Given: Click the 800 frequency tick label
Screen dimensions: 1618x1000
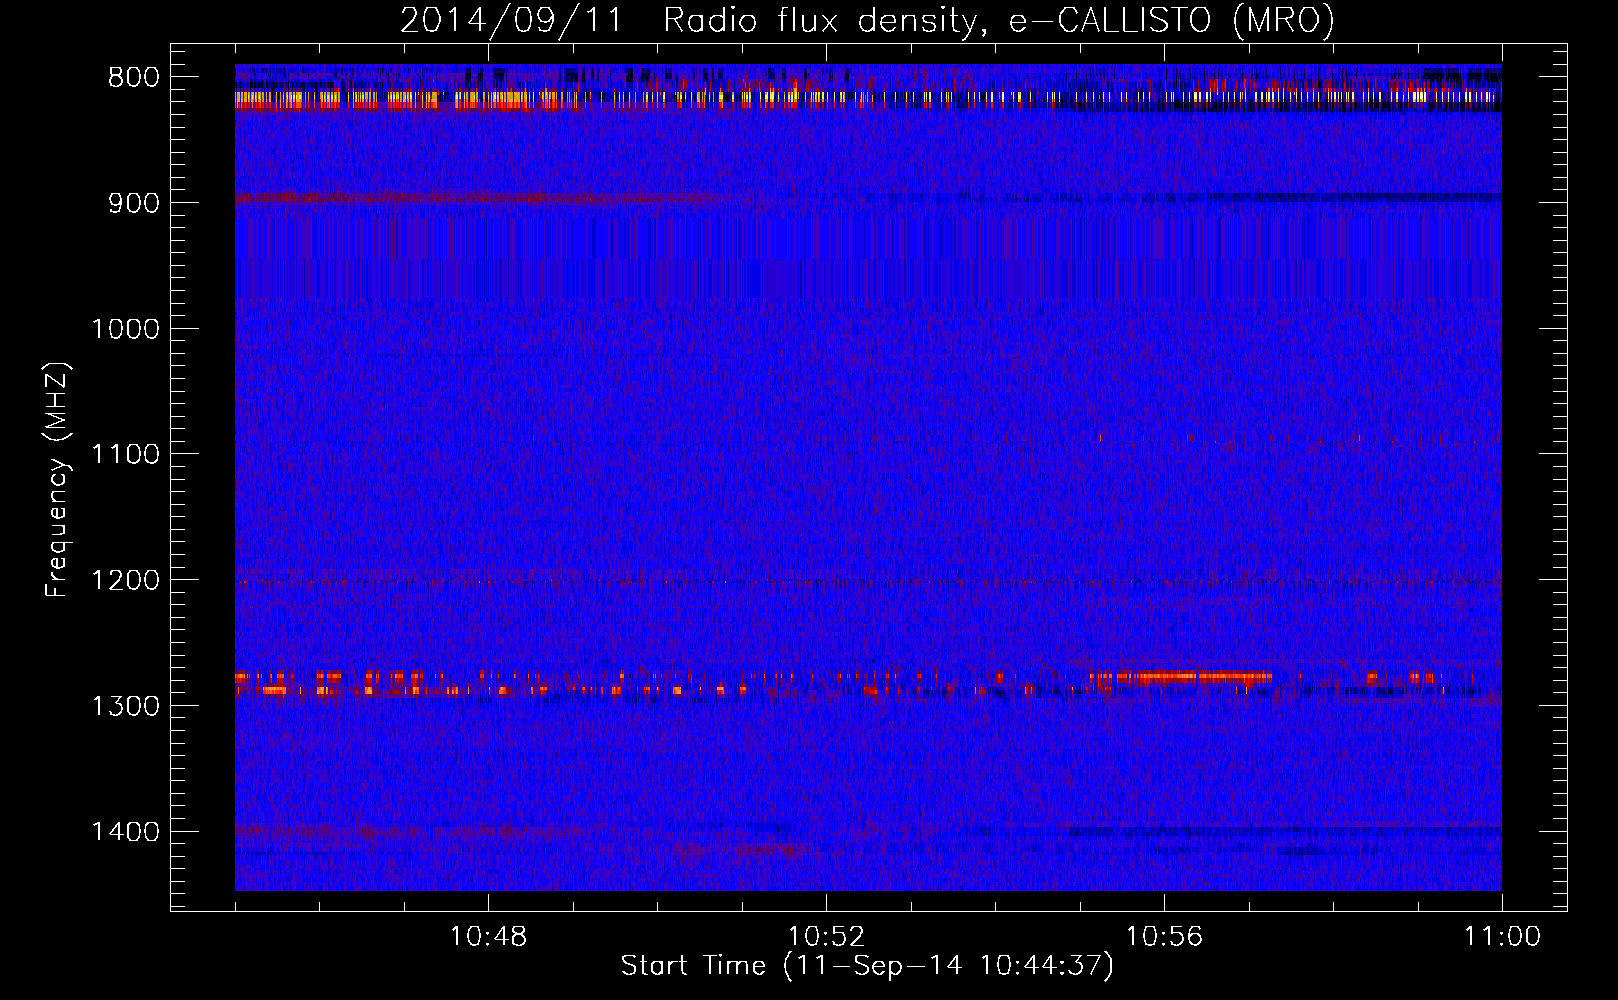Looking at the screenshot, I should [133, 78].
